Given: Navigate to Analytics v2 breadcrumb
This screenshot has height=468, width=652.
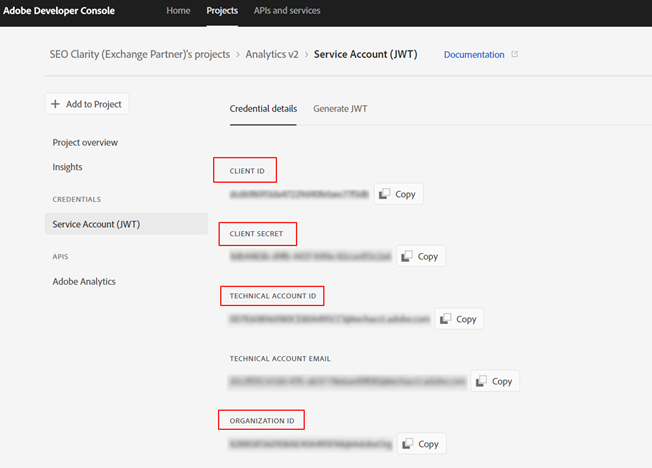Looking at the screenshot, I should pos(272,54).
